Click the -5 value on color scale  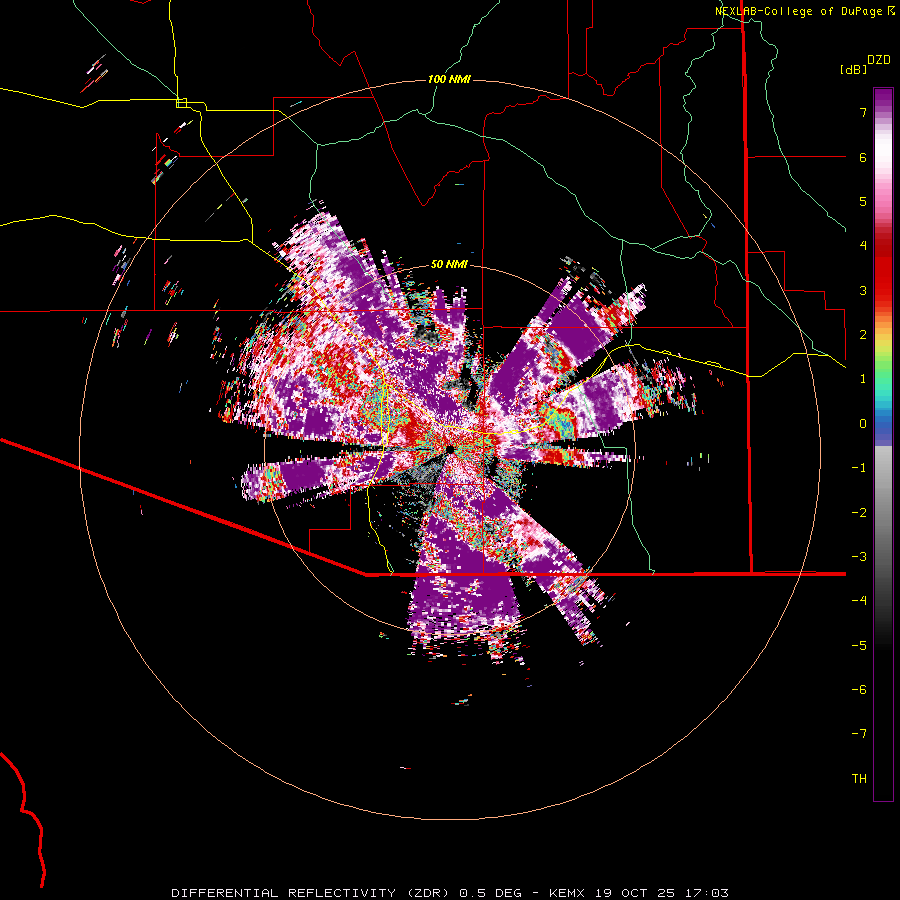tap(859, 646)
